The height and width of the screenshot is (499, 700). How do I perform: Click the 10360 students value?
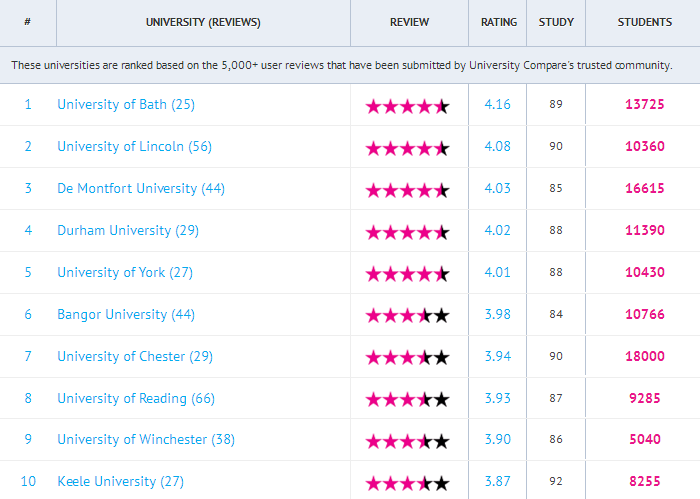[645, 146]
